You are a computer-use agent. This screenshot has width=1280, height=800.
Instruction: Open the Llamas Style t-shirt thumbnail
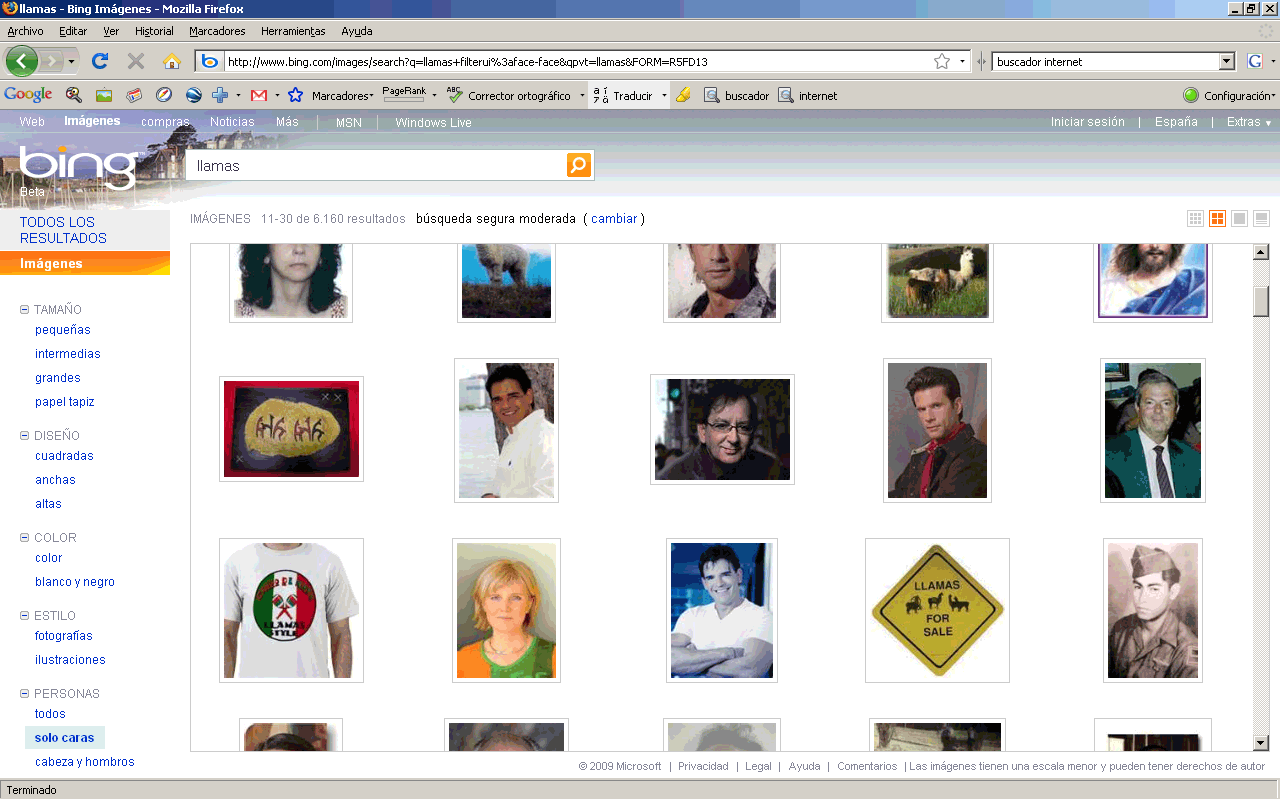click(x=291, y=610)
